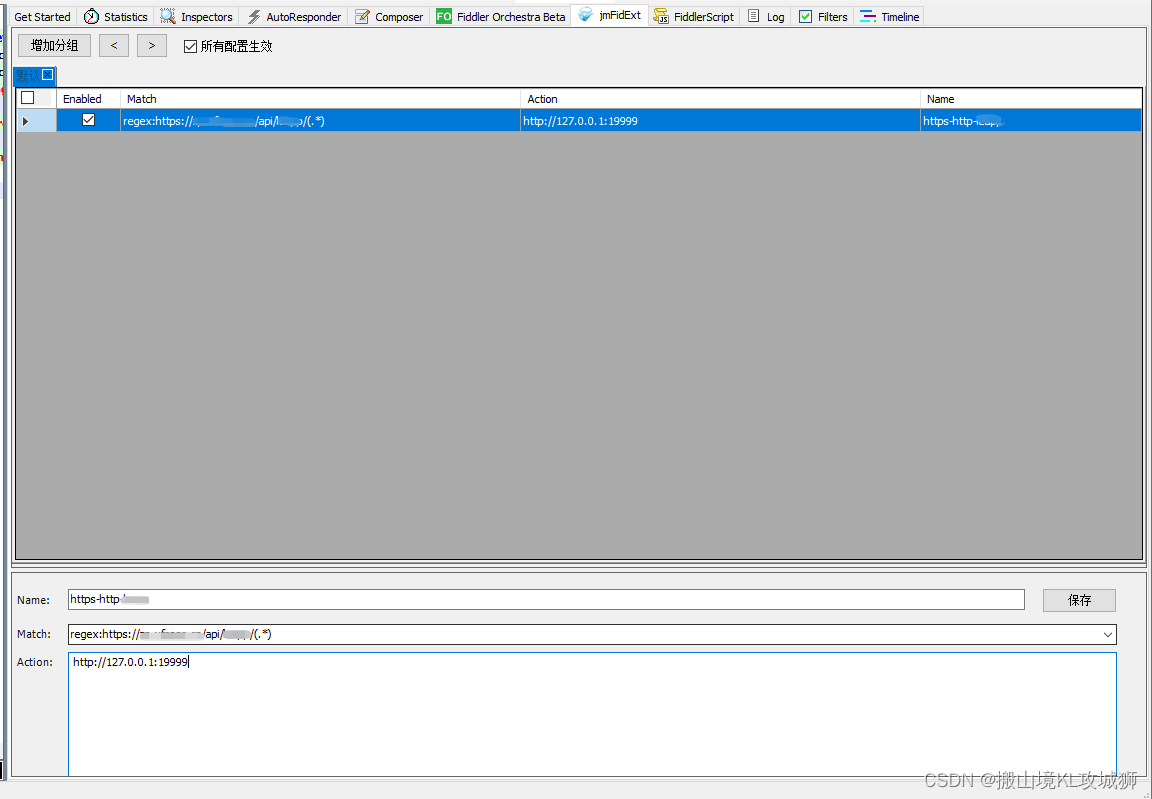Open the Composer tab
The image size is (1152, 799).
click(389, 16)
